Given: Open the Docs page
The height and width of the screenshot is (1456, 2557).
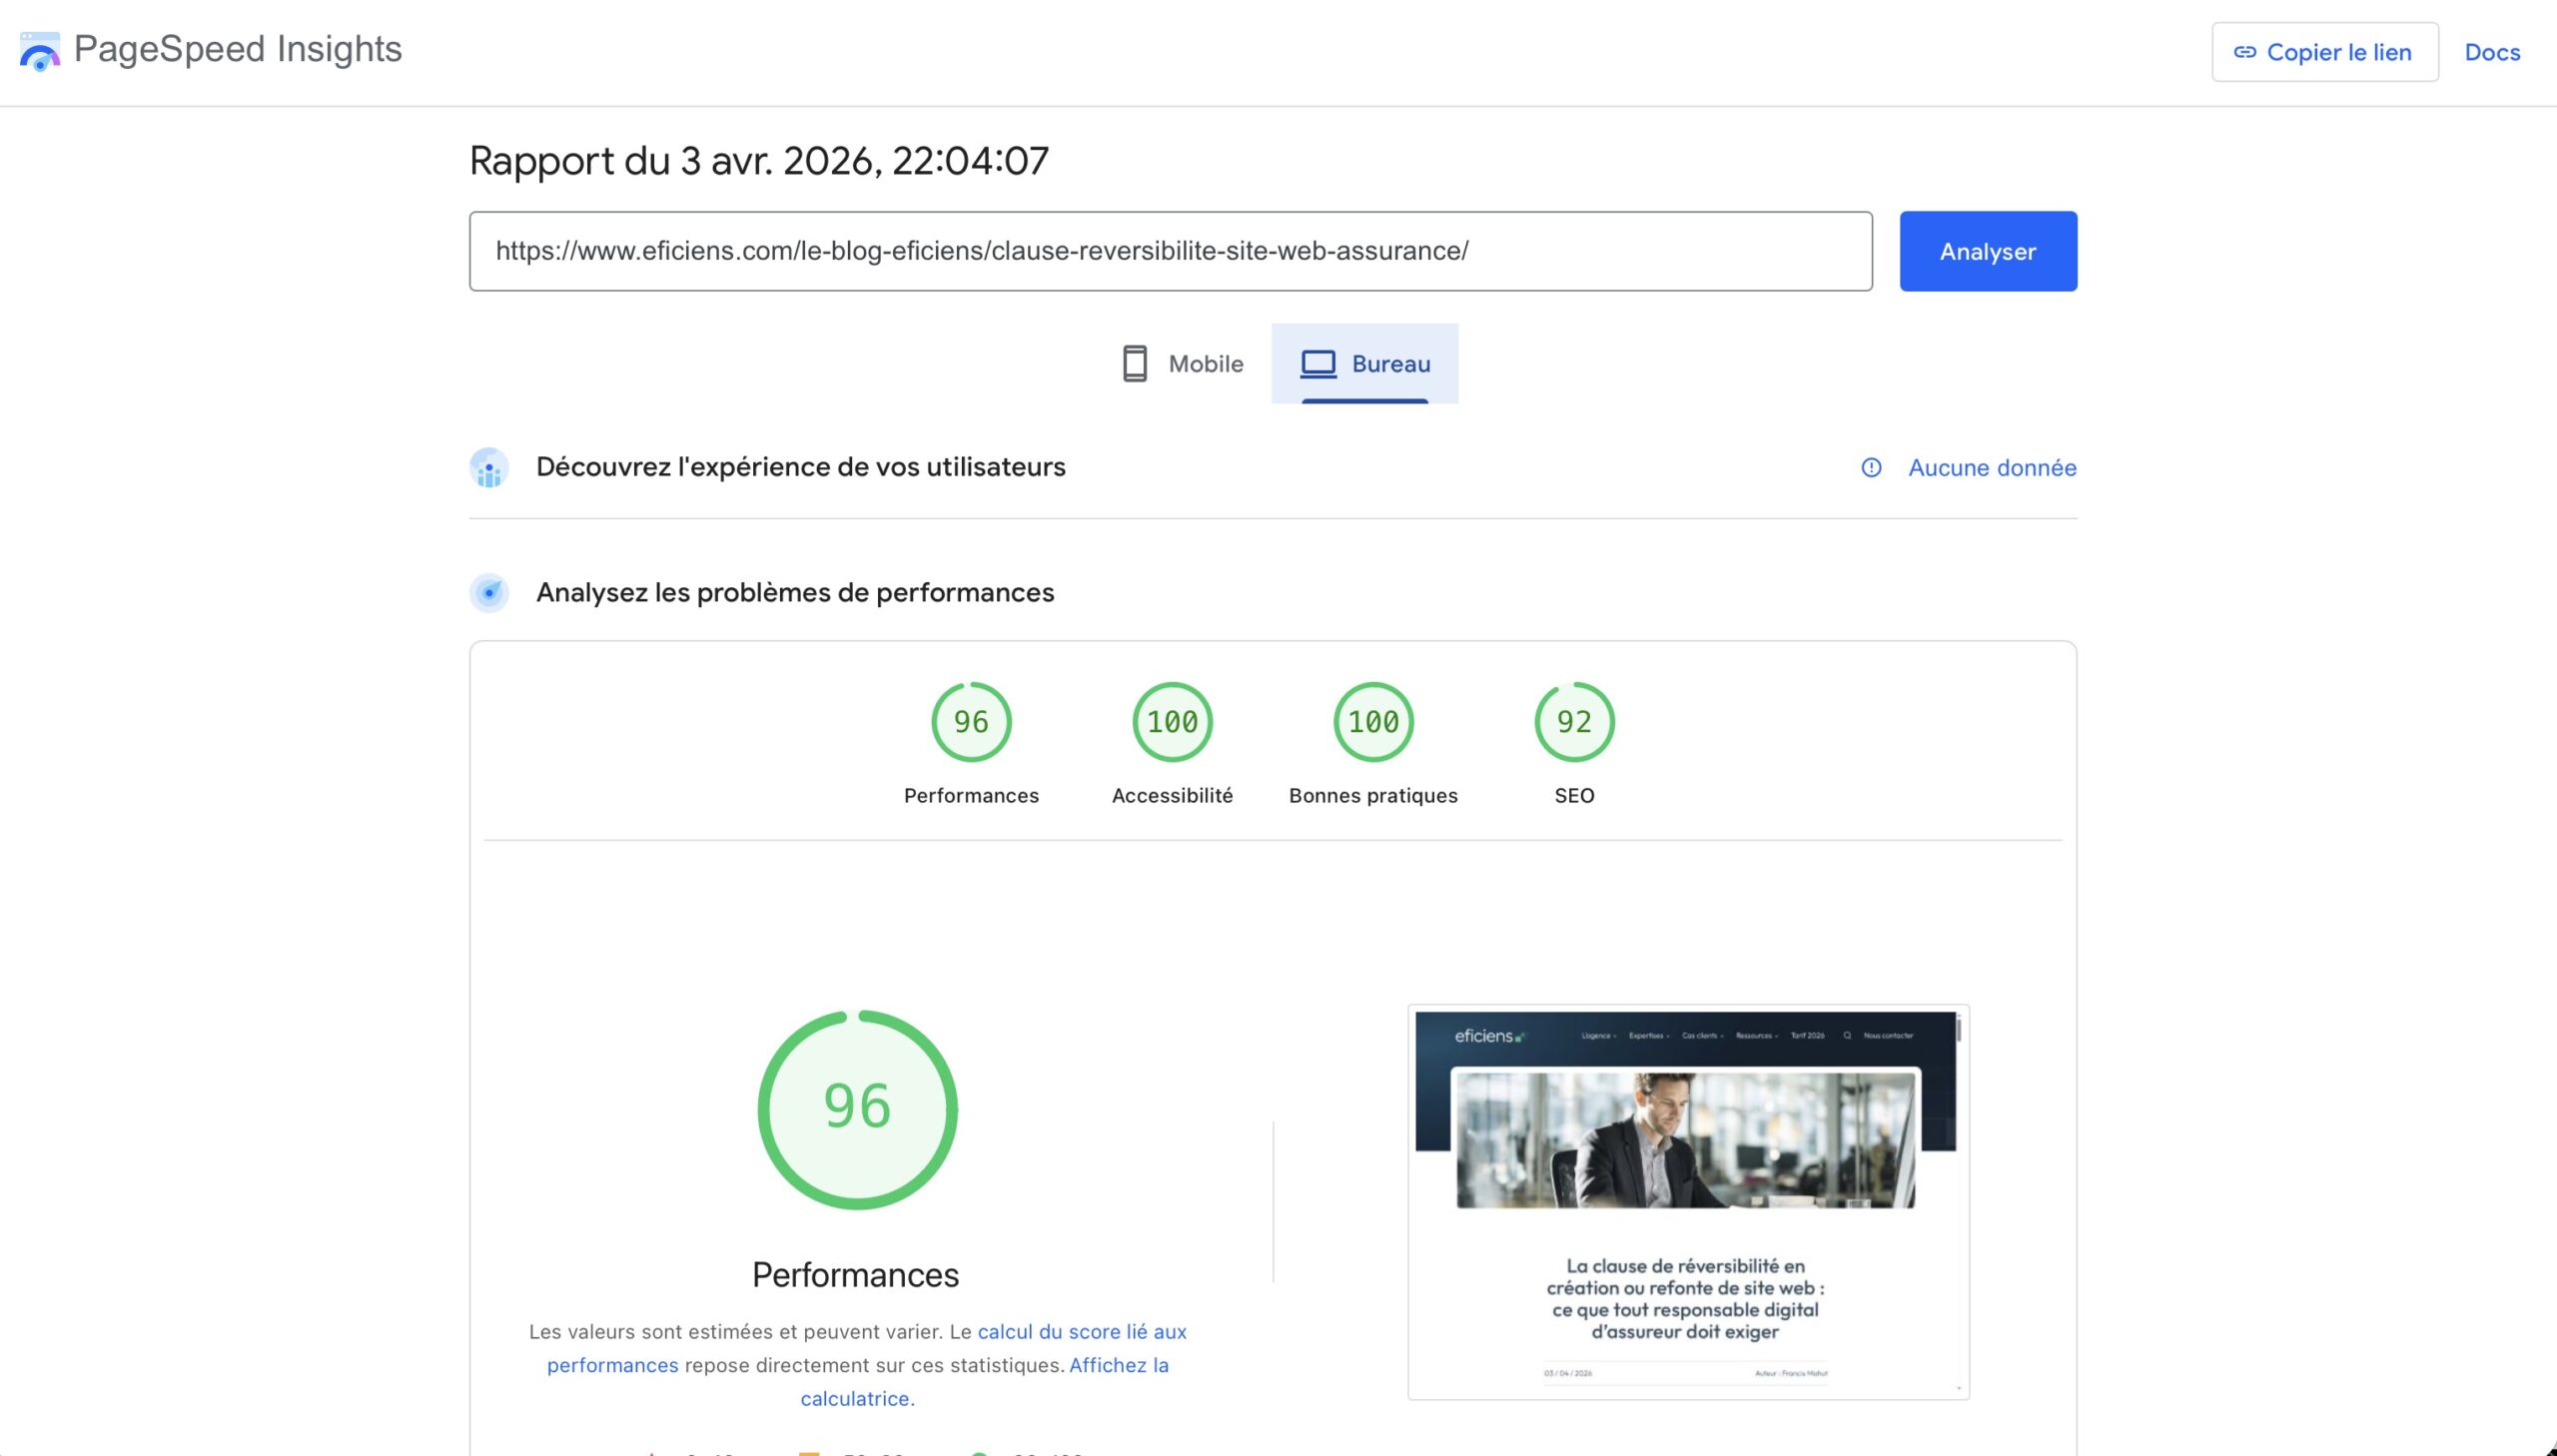Looking at the screenshot, I should click(x=2492, y=52).
